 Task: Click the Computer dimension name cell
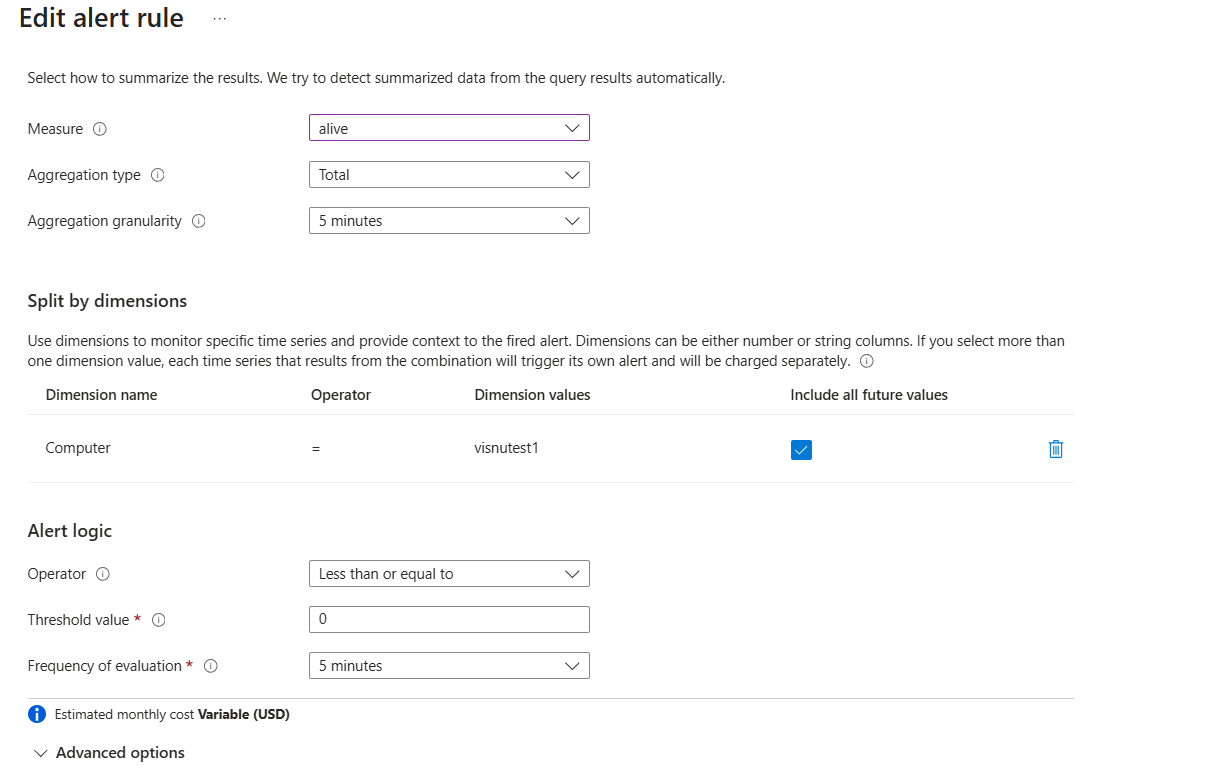click(x=78, y=448)
